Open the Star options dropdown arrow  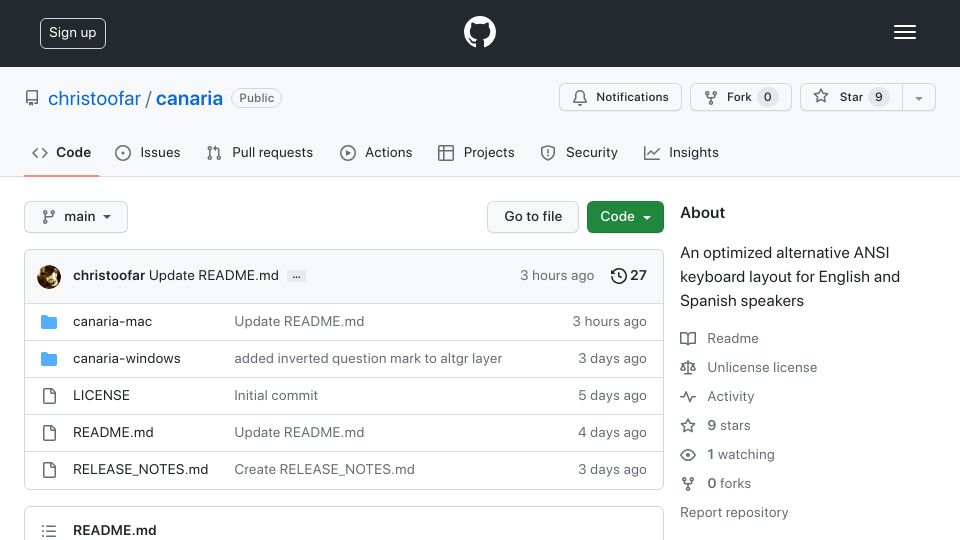918,97
